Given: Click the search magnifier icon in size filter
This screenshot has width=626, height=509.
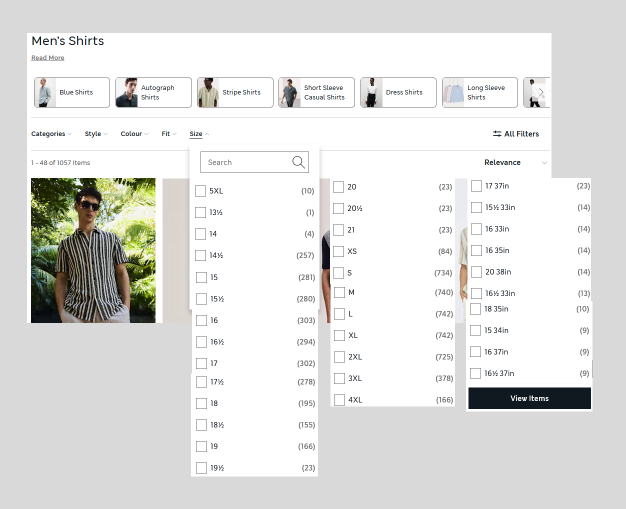Looking at the screenshot, I should point(298,162).
